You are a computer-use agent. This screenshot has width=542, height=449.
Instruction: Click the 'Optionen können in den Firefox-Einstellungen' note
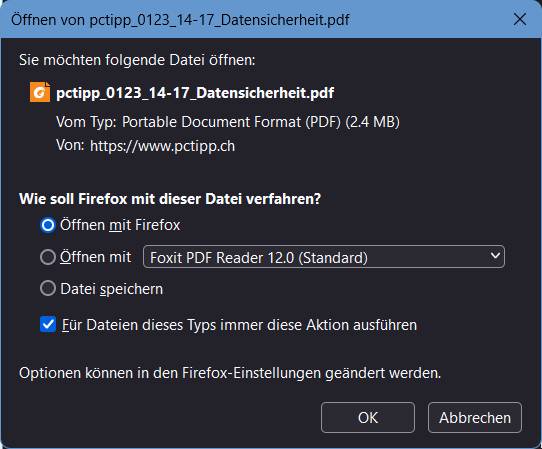[230, 373]
